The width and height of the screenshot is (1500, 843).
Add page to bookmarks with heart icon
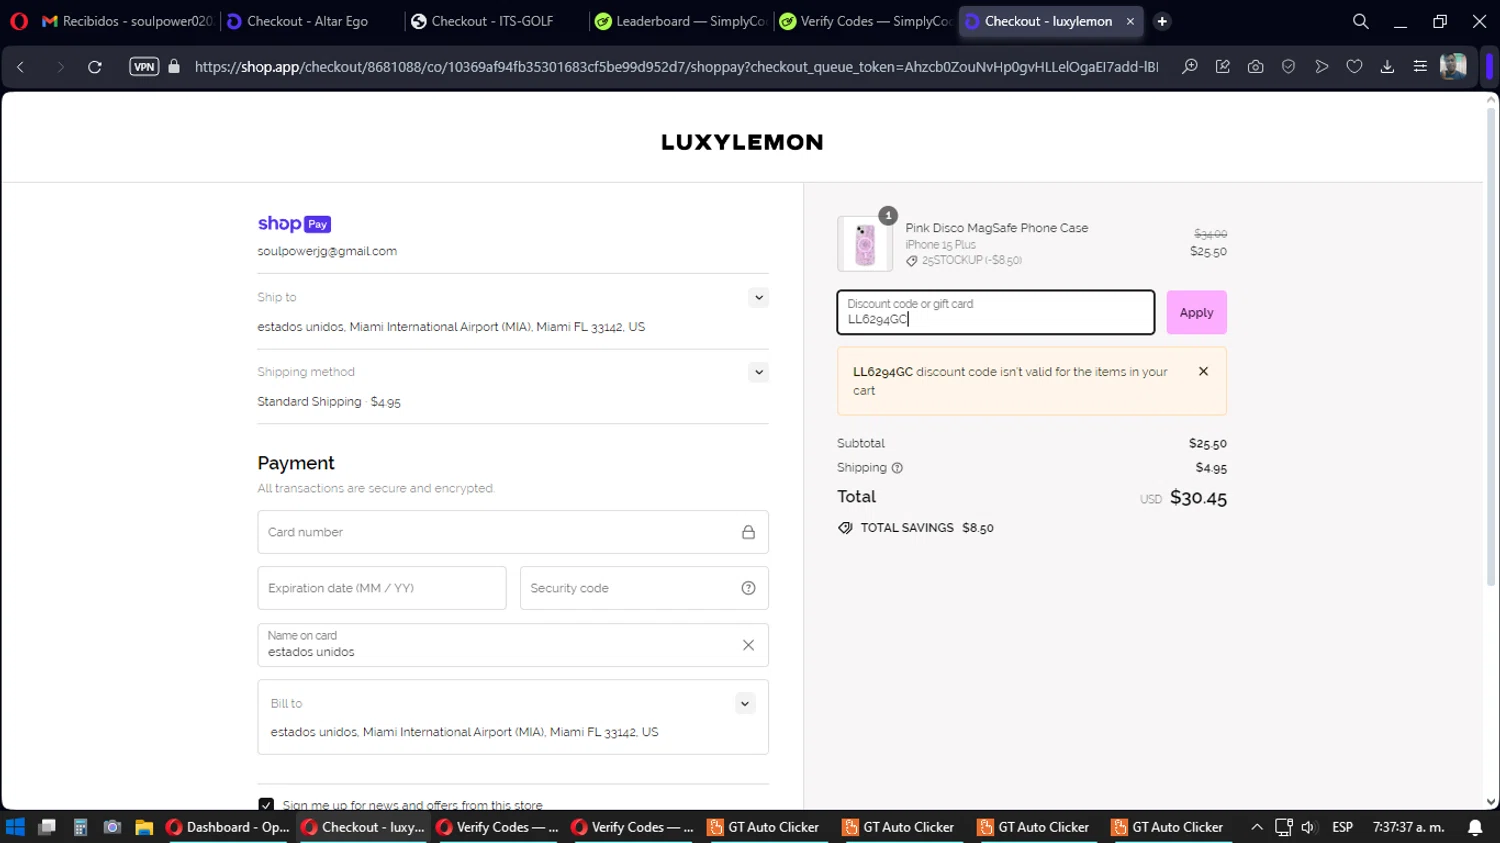click(x=1354, y=67)
